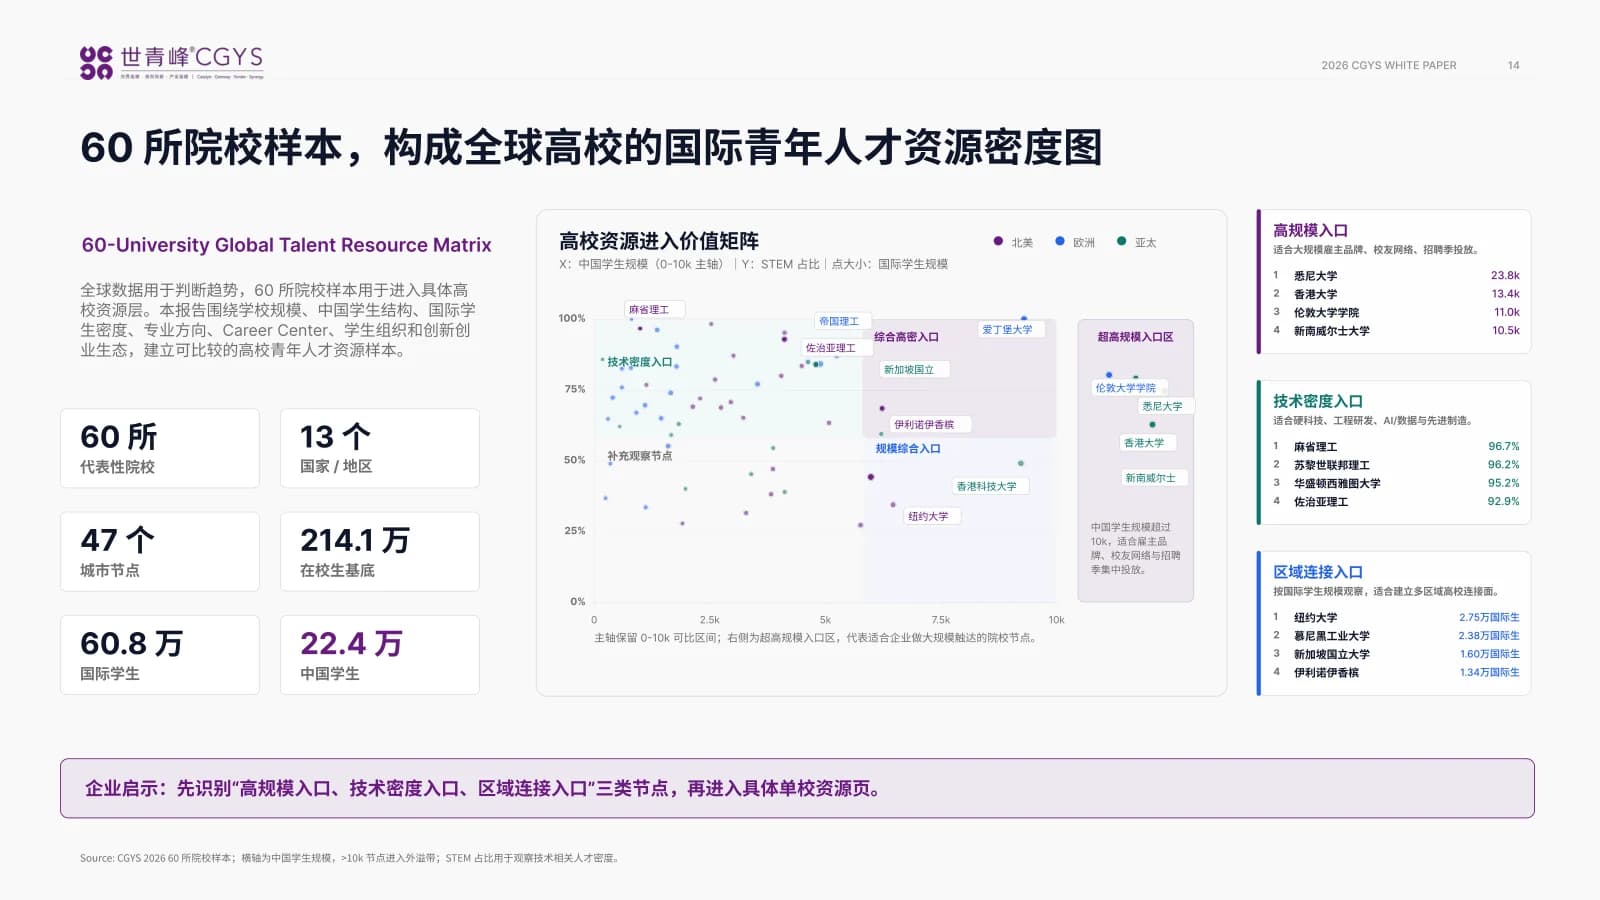Click the 综合高密入口 zone label
Screen dimensions: 1600x900
(906, 337)
